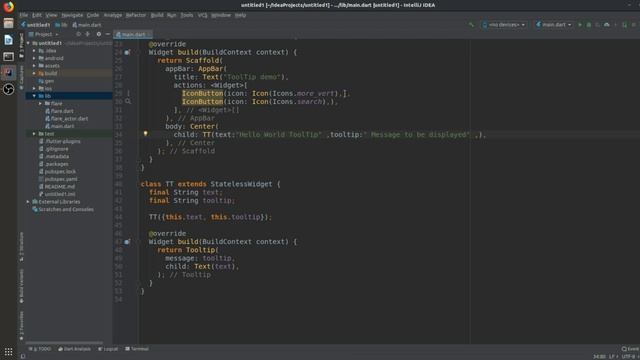
Task: Expand the .idea folder
Action: coord(34,51)
